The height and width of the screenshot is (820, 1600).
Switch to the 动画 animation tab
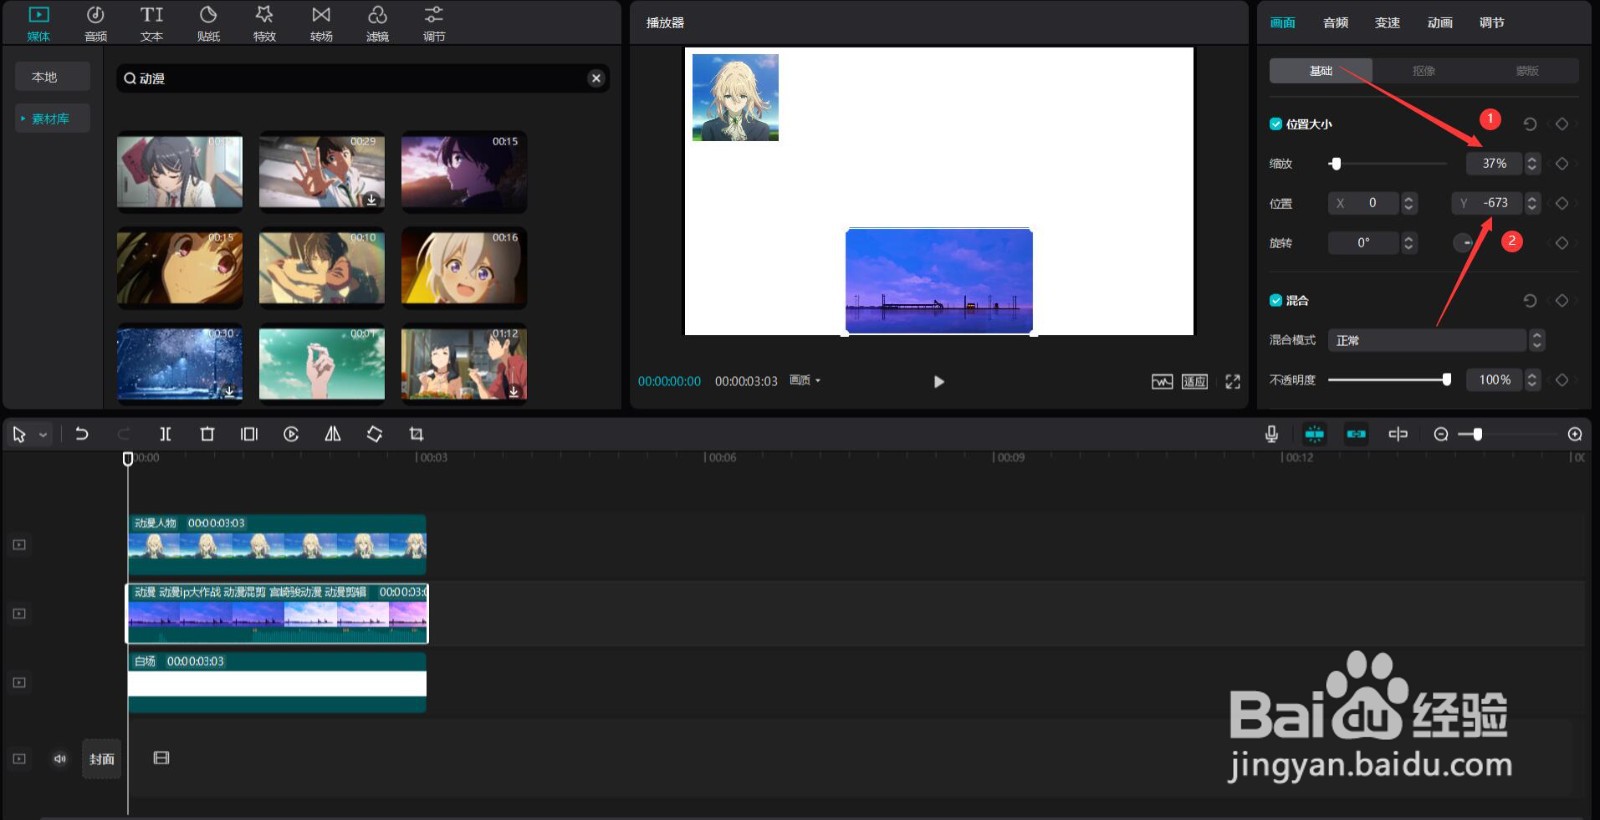point(1439,22)
